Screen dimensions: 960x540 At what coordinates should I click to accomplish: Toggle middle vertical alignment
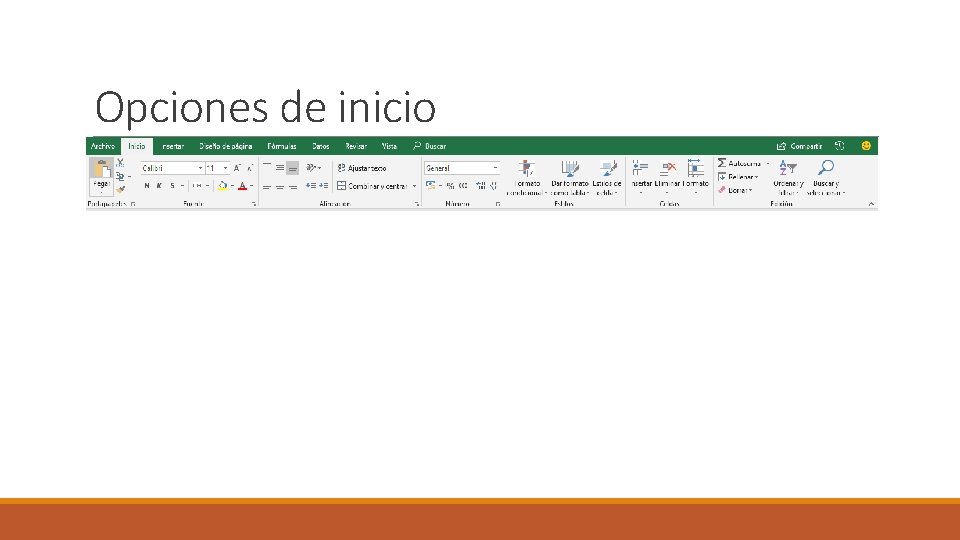click(x=280, y=167)
